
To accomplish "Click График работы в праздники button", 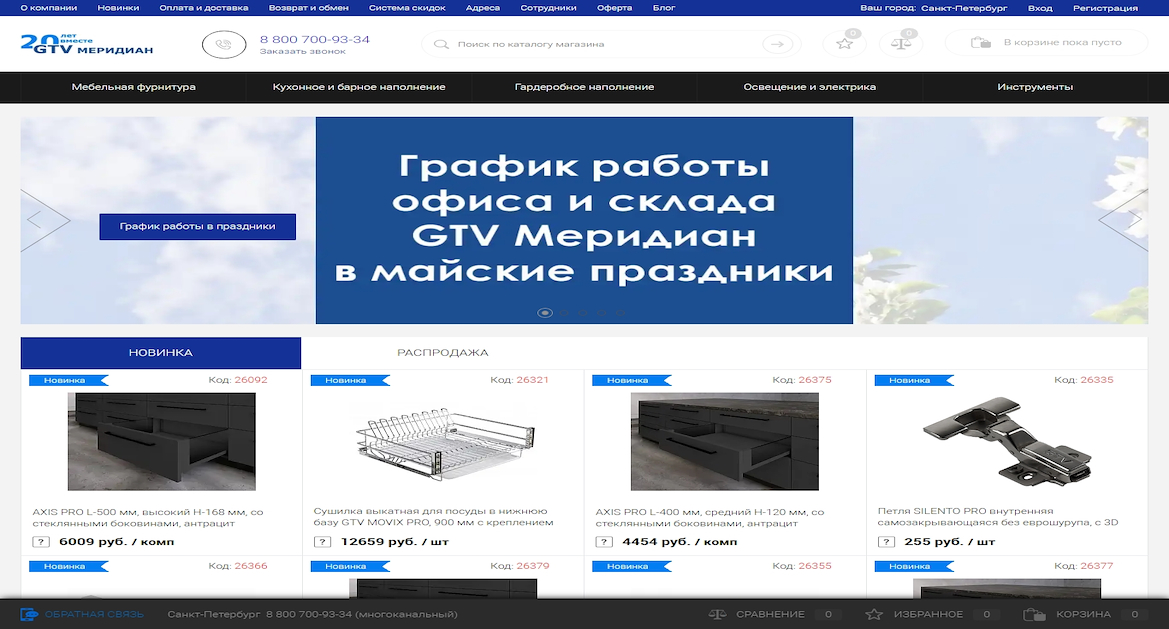I will tap(198, 227).
